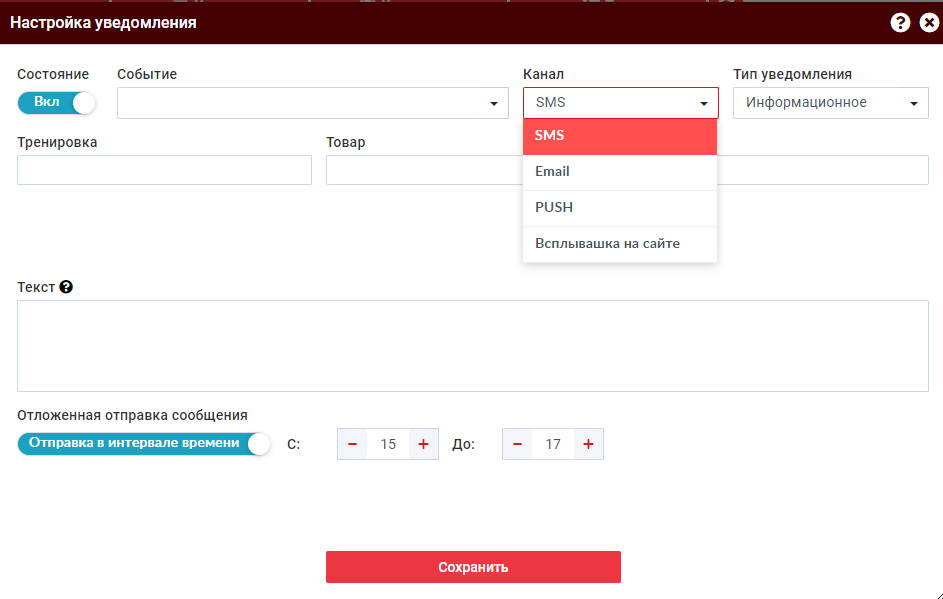Increase the До end hour with plus
Image resolution: width=943 pixels, height=599 pixels.
click(588, 444)
